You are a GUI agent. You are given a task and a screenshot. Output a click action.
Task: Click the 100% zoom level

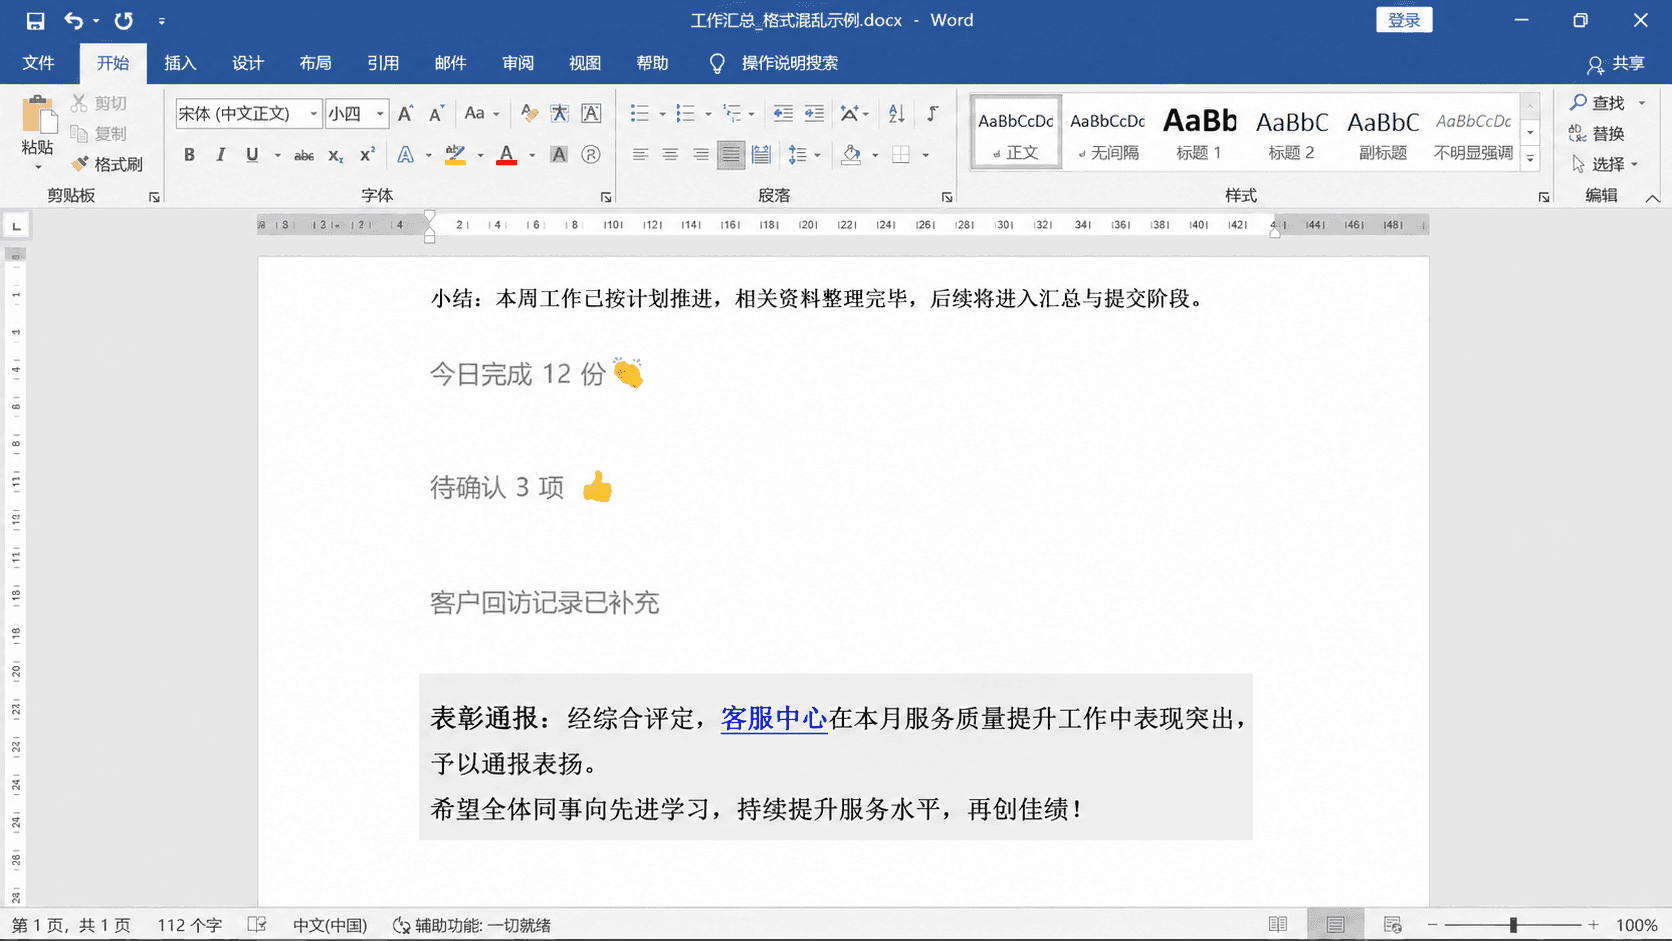[x=1637, y=925]
